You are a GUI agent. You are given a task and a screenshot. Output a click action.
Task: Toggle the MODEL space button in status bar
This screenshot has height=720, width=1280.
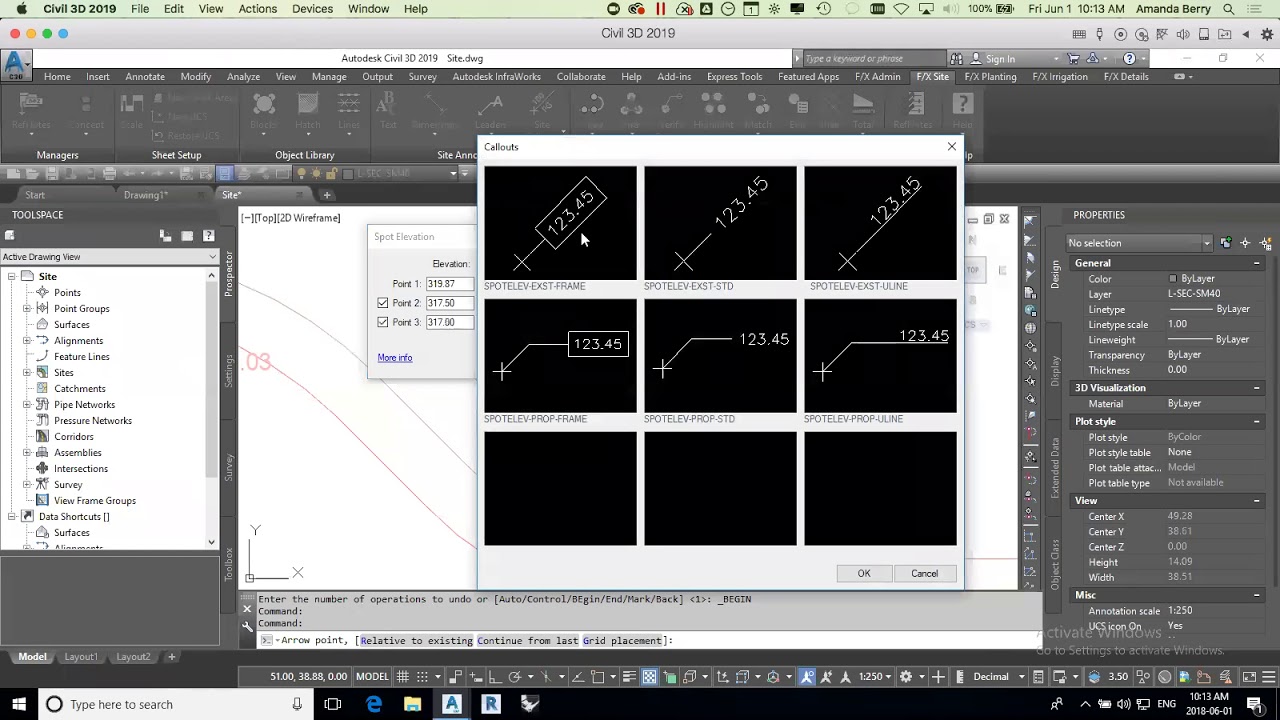point(372,677)
